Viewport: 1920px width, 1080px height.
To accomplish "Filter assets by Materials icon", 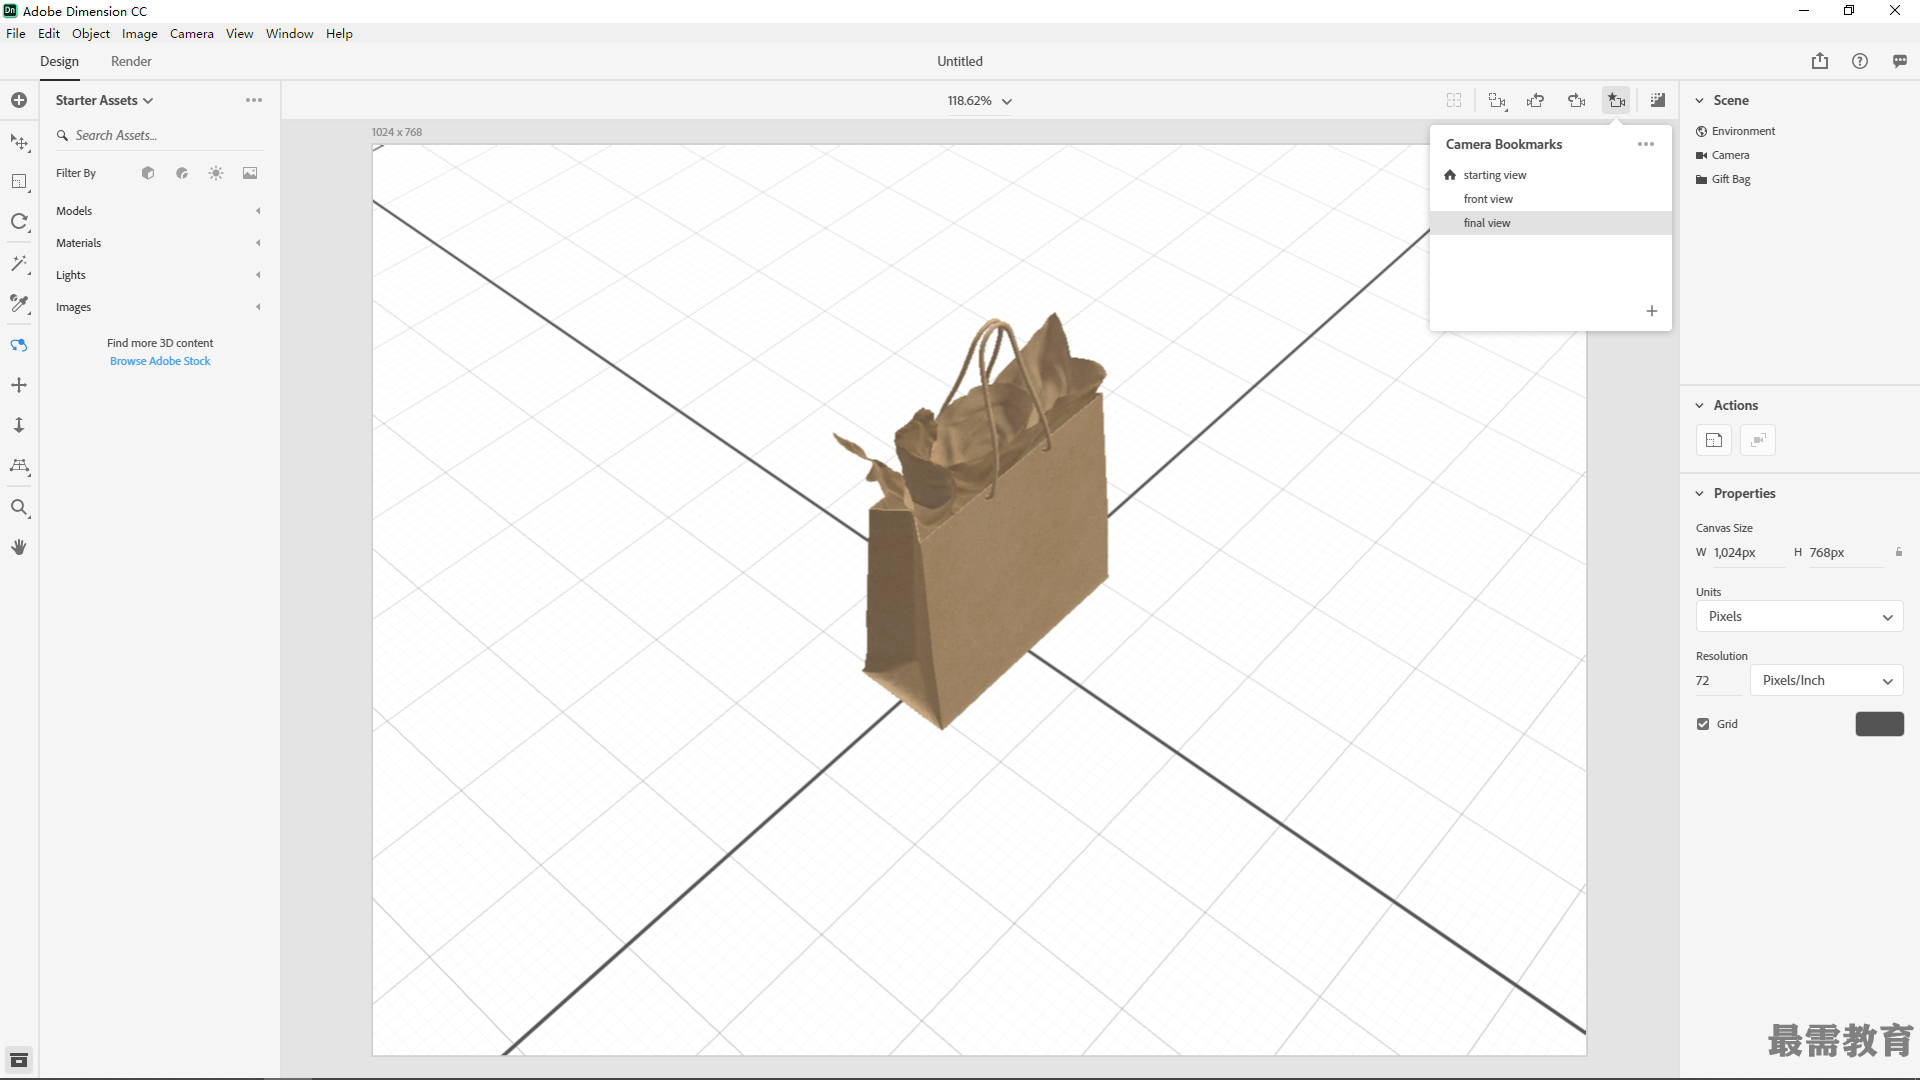I will click(x=182, y=173).
